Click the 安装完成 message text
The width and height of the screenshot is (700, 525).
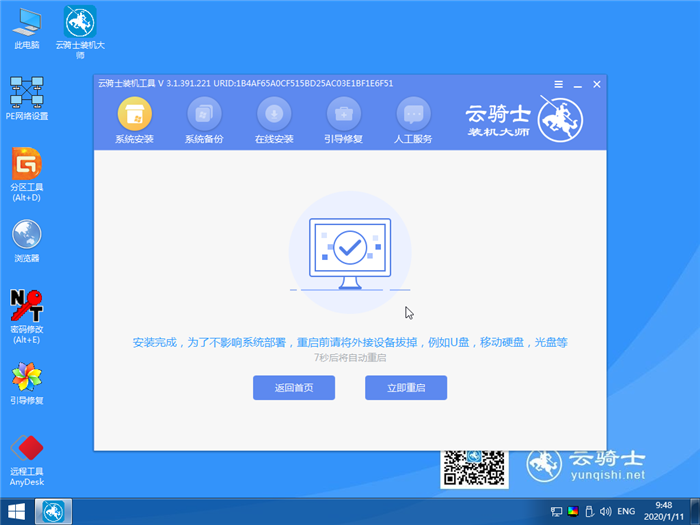point(350,342)
